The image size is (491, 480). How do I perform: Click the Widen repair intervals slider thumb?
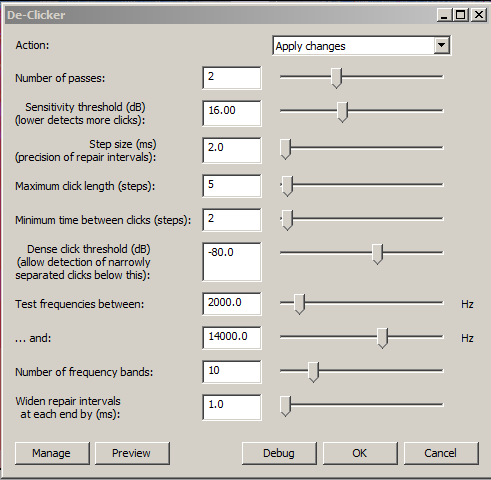click(x=285, y=406)
